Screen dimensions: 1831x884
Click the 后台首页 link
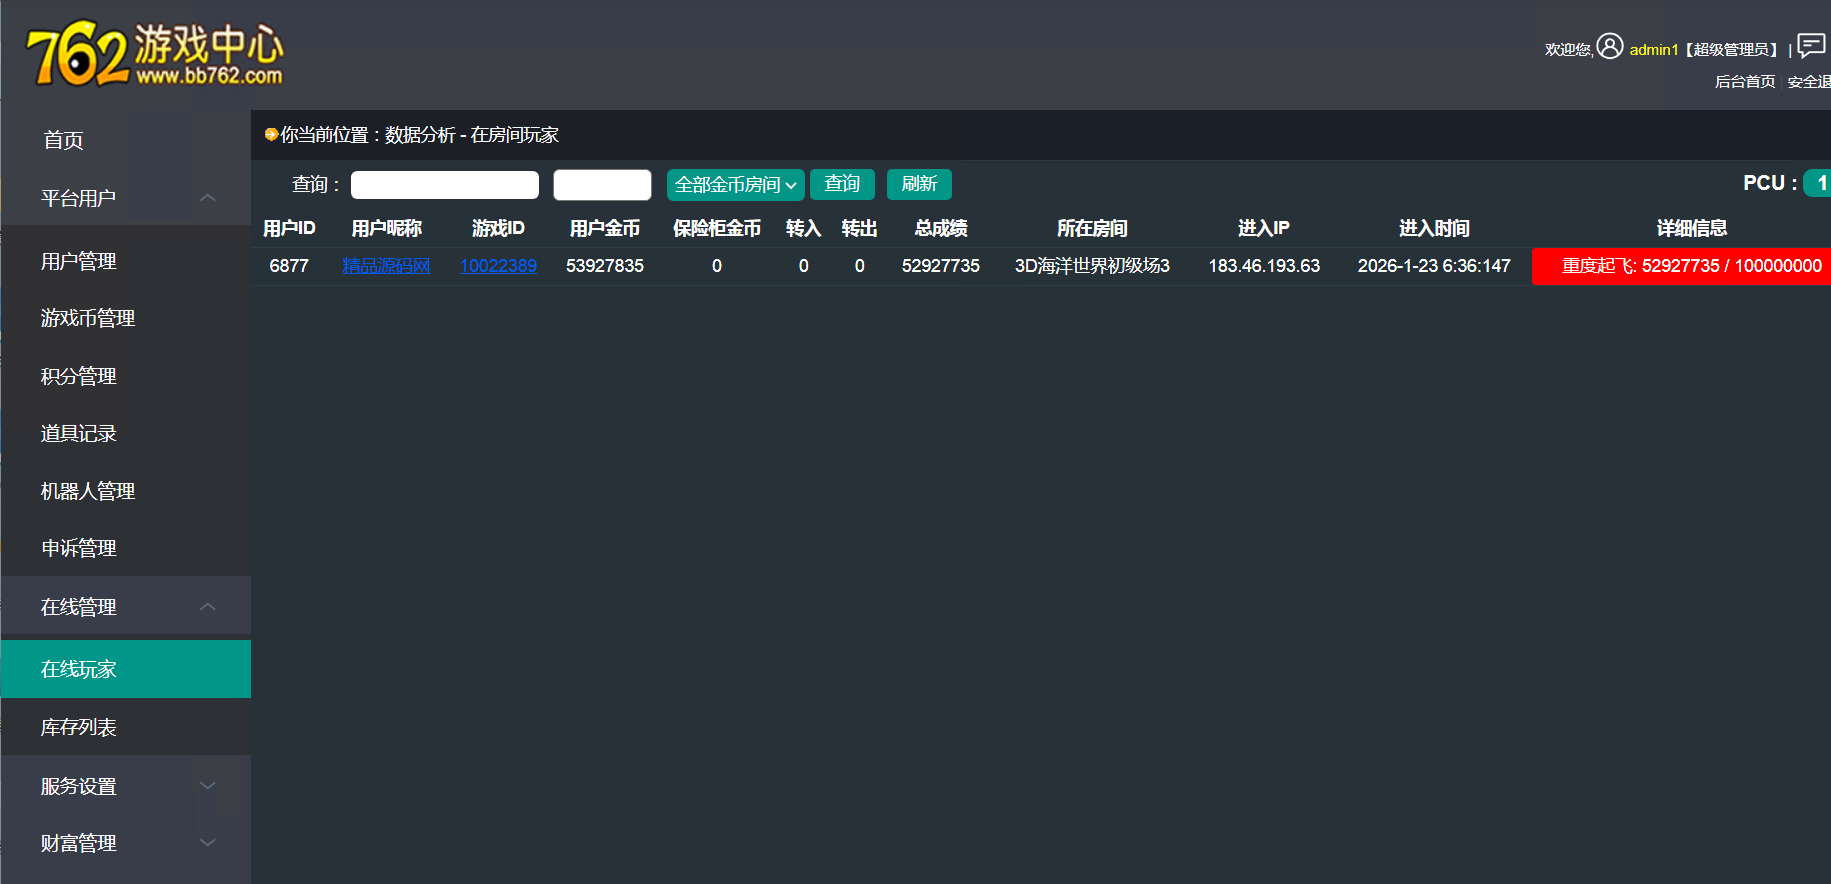pyautogui.click(x=1745, y=82)
